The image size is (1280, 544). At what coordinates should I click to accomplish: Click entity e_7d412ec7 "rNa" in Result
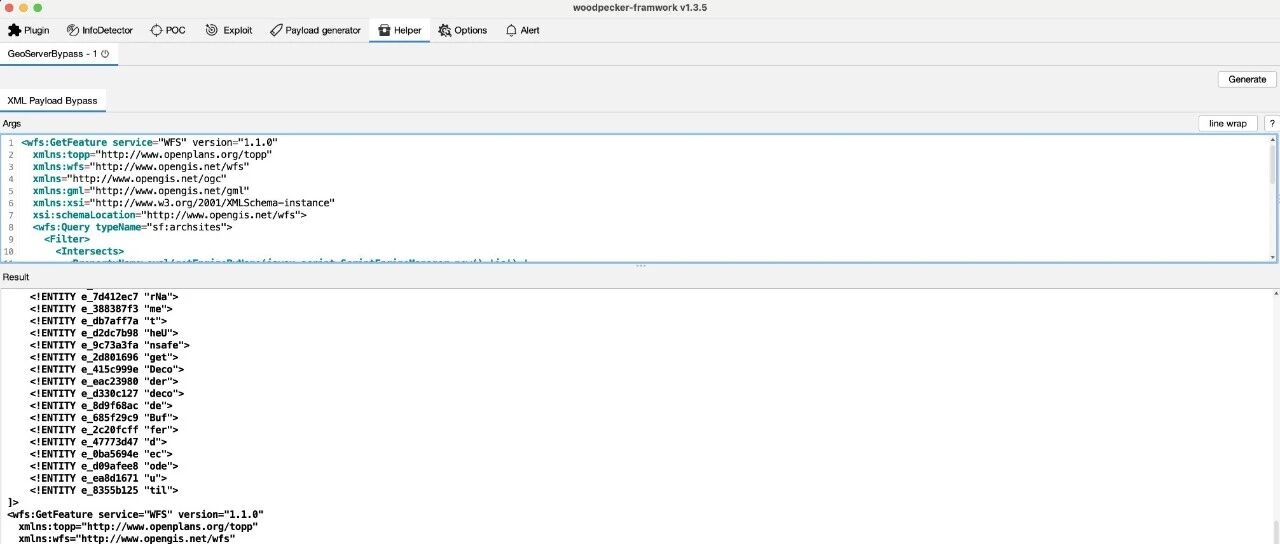coord(104,296)
